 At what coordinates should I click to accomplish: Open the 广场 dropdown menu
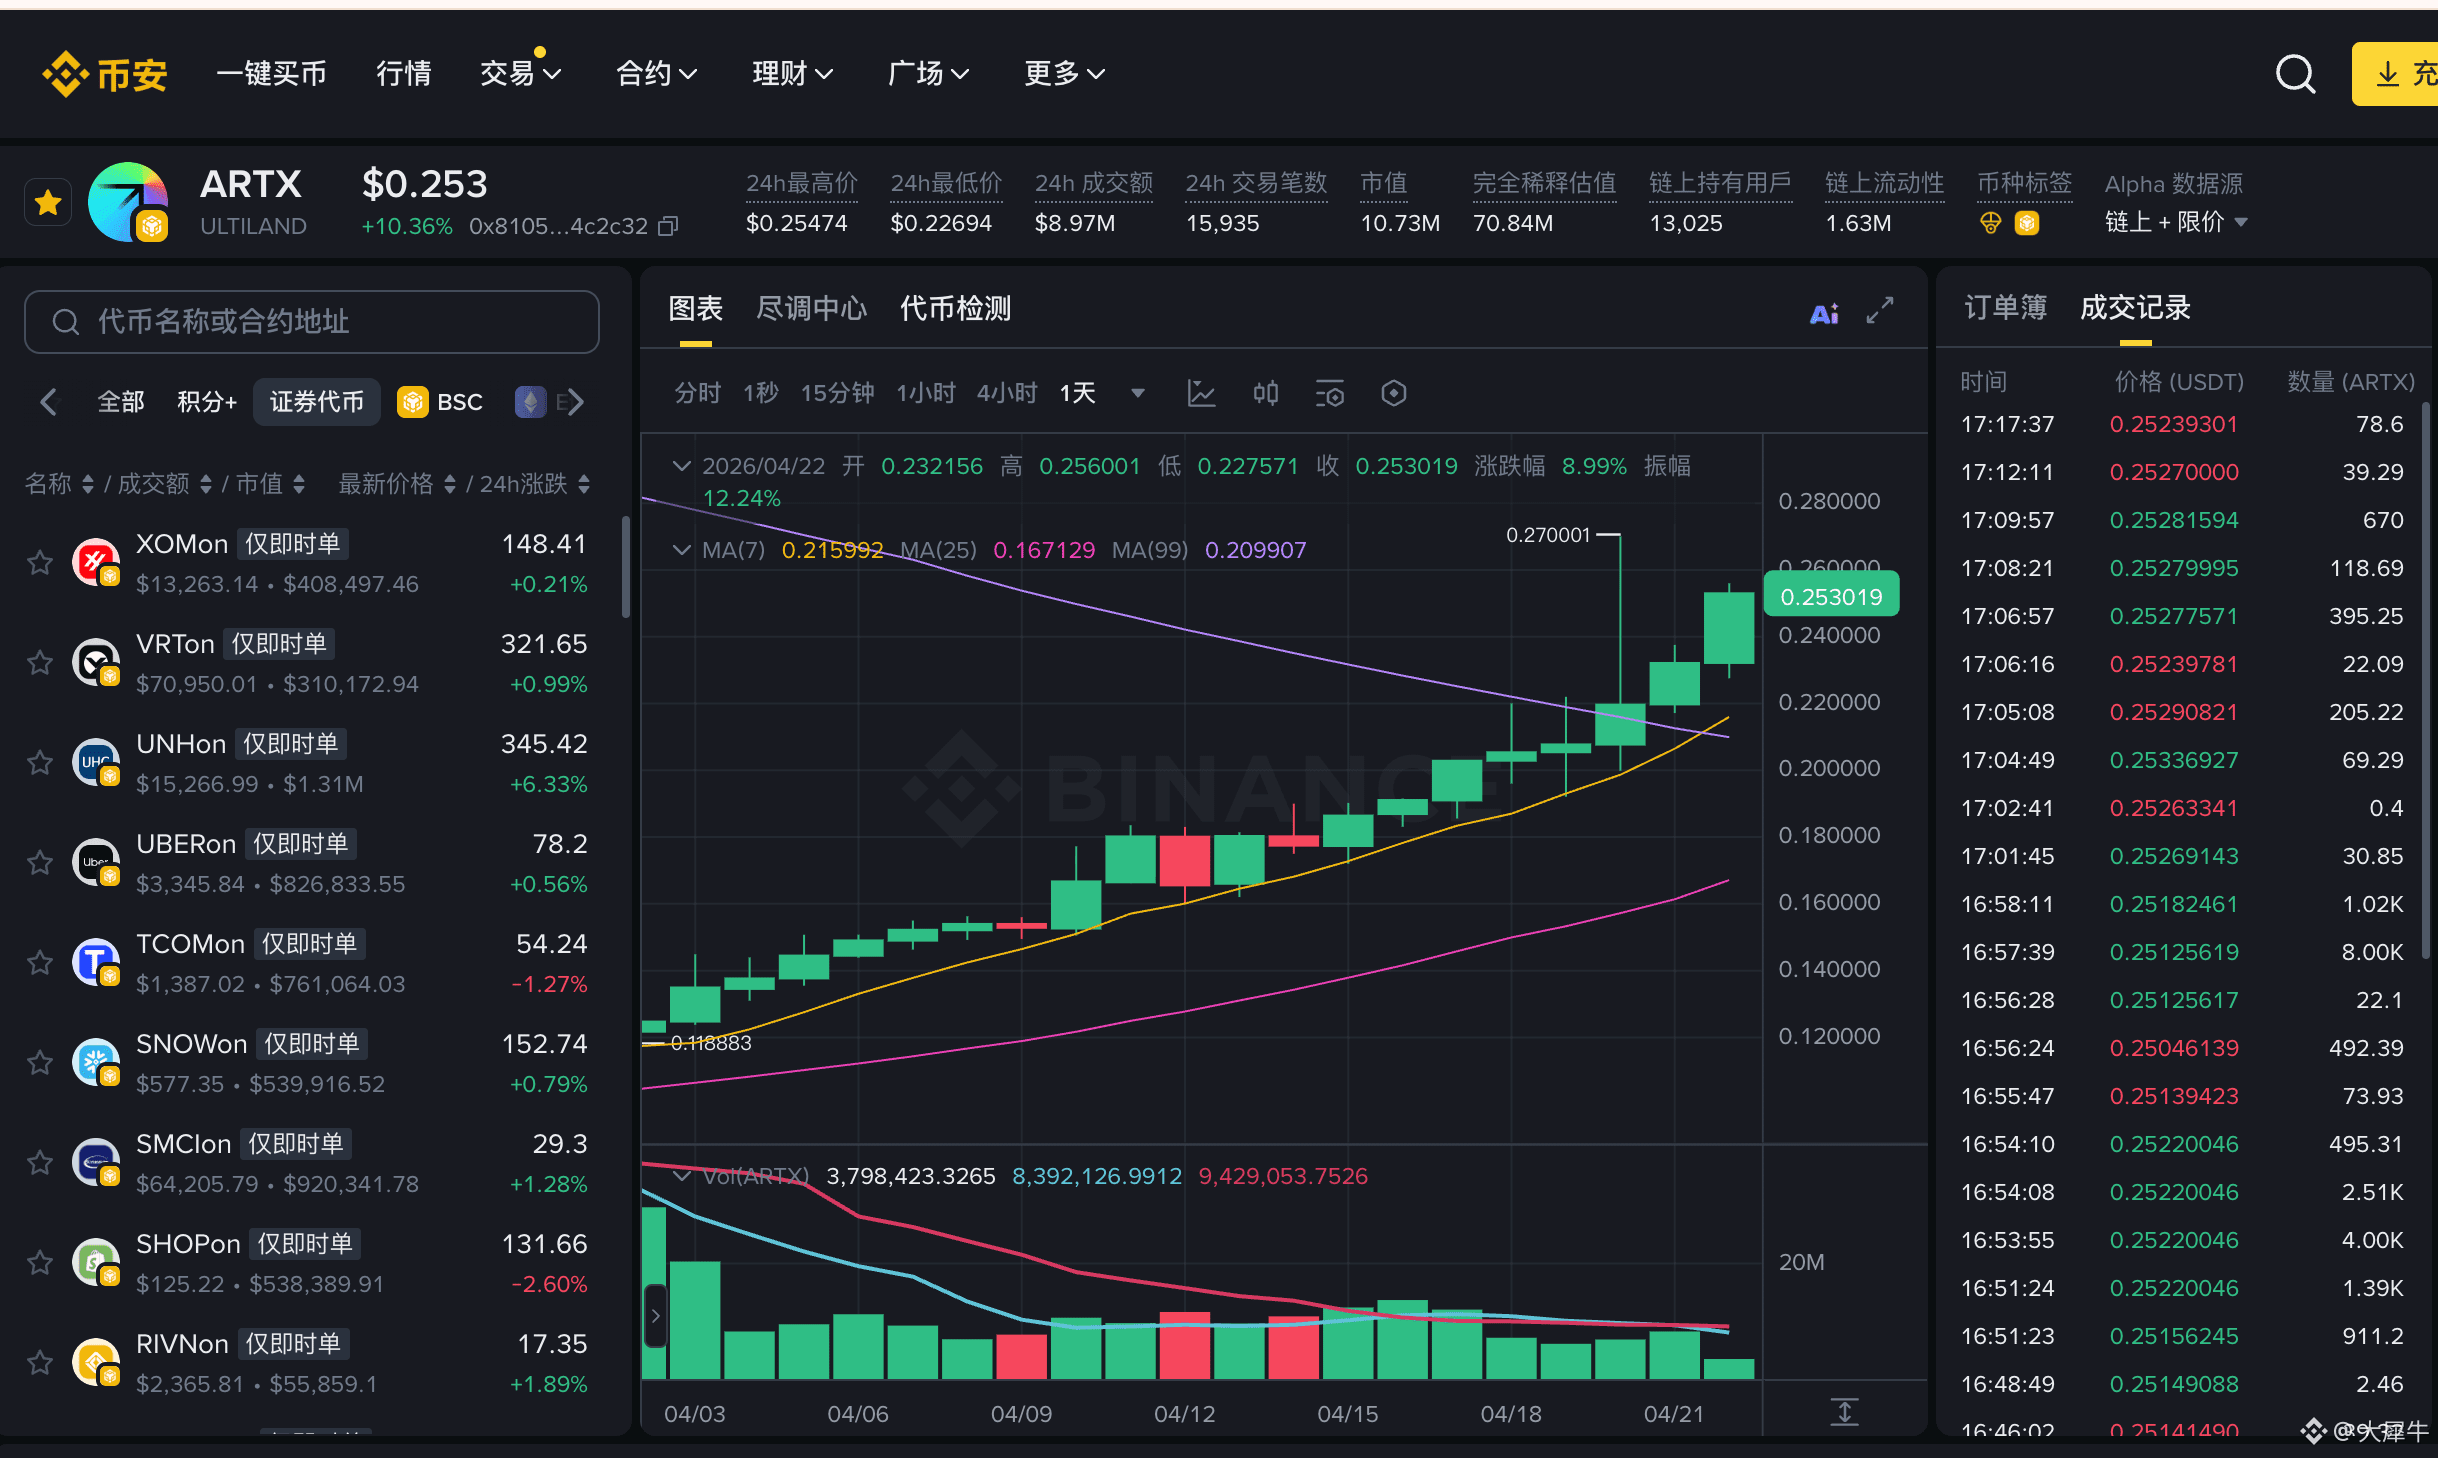(929, 74)
